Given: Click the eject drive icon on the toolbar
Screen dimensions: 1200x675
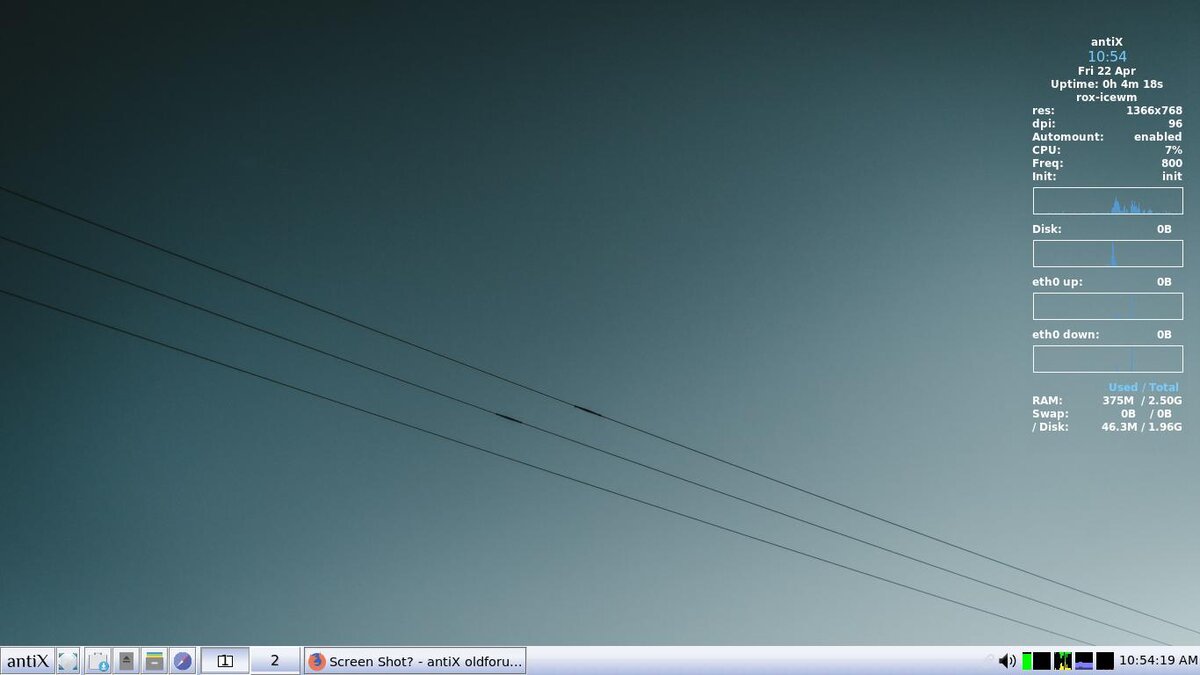Looking at the screenshot, I should tap(126, 660).
